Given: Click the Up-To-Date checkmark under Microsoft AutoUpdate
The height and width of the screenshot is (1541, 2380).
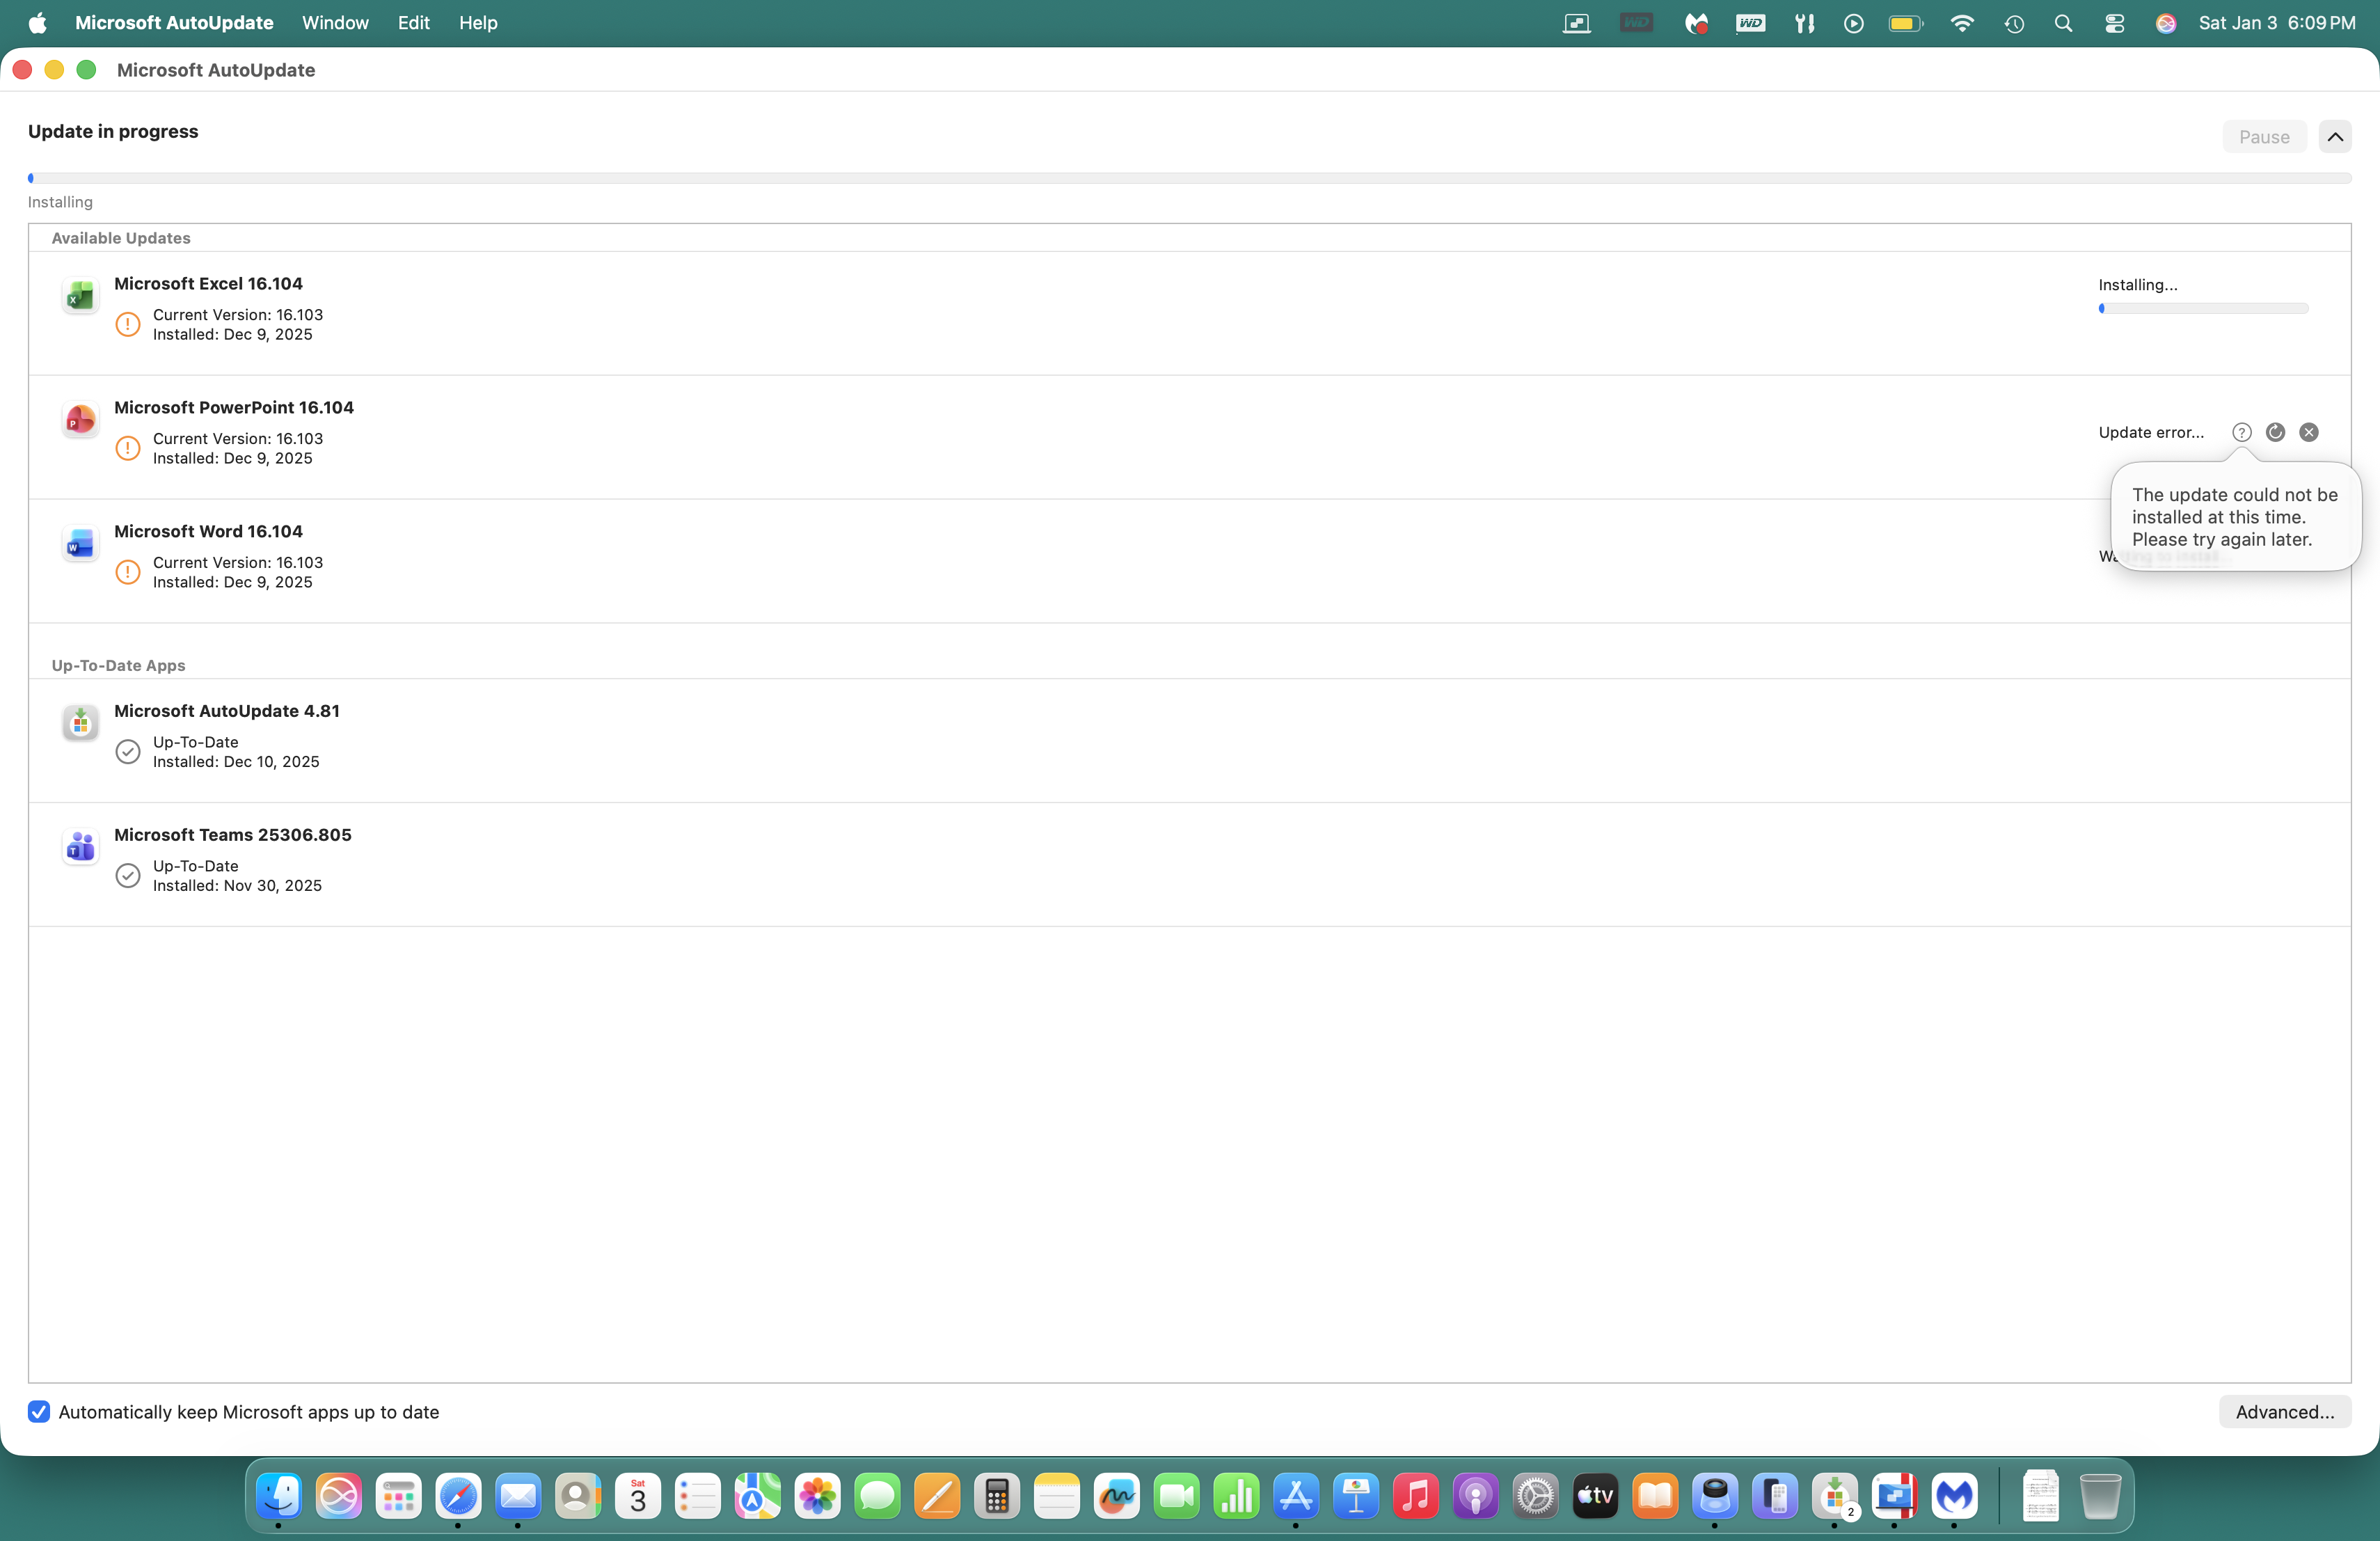Looking at the screenshot, I should 128,752.
